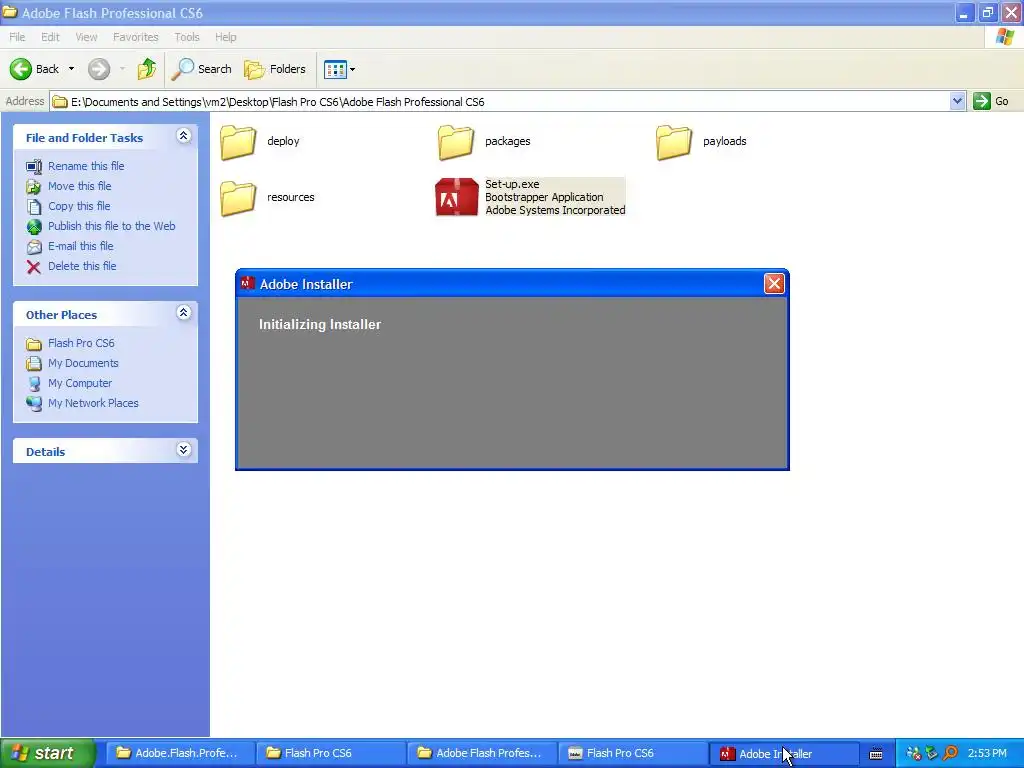Open the Favorites menu
Screen dimensions: 1024x768
coord(136,37)
